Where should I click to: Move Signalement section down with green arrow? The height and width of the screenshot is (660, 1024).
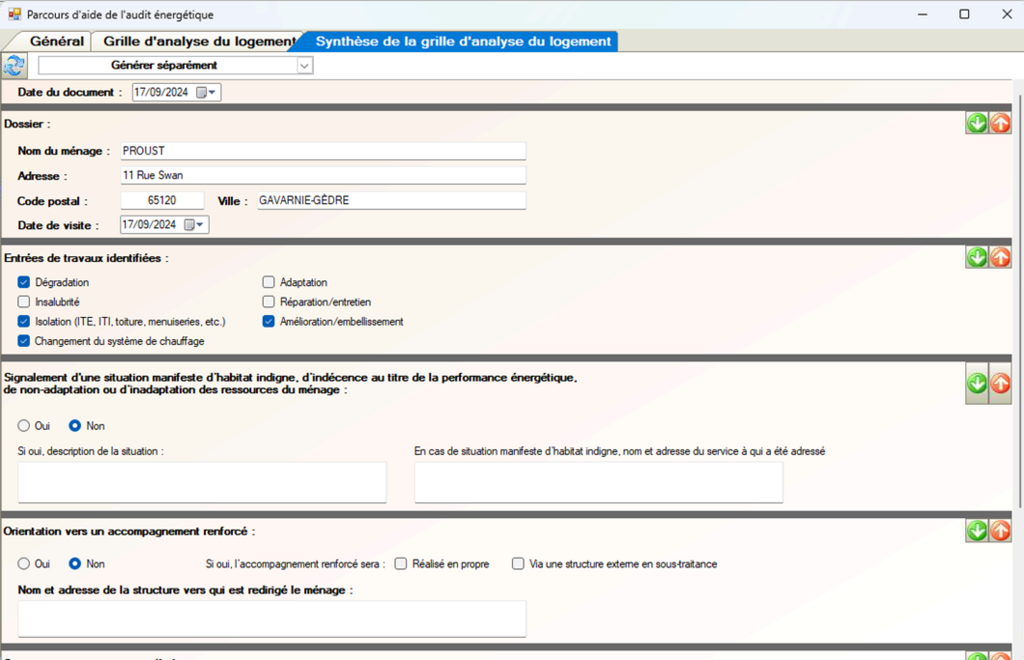[x=977, y=384]
